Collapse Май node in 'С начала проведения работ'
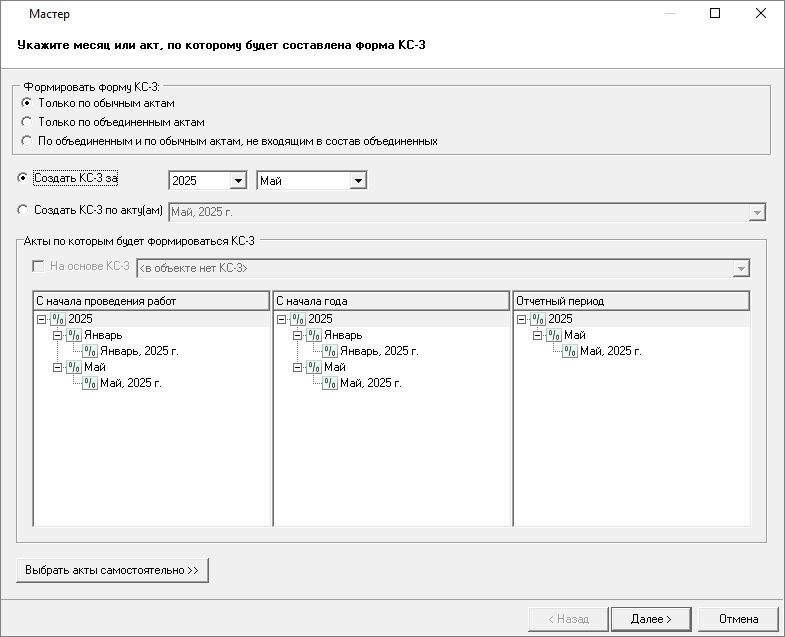Image resolution: width=785 pixels, height=637 pixels. pyautogui.click(x=58, y=367)
